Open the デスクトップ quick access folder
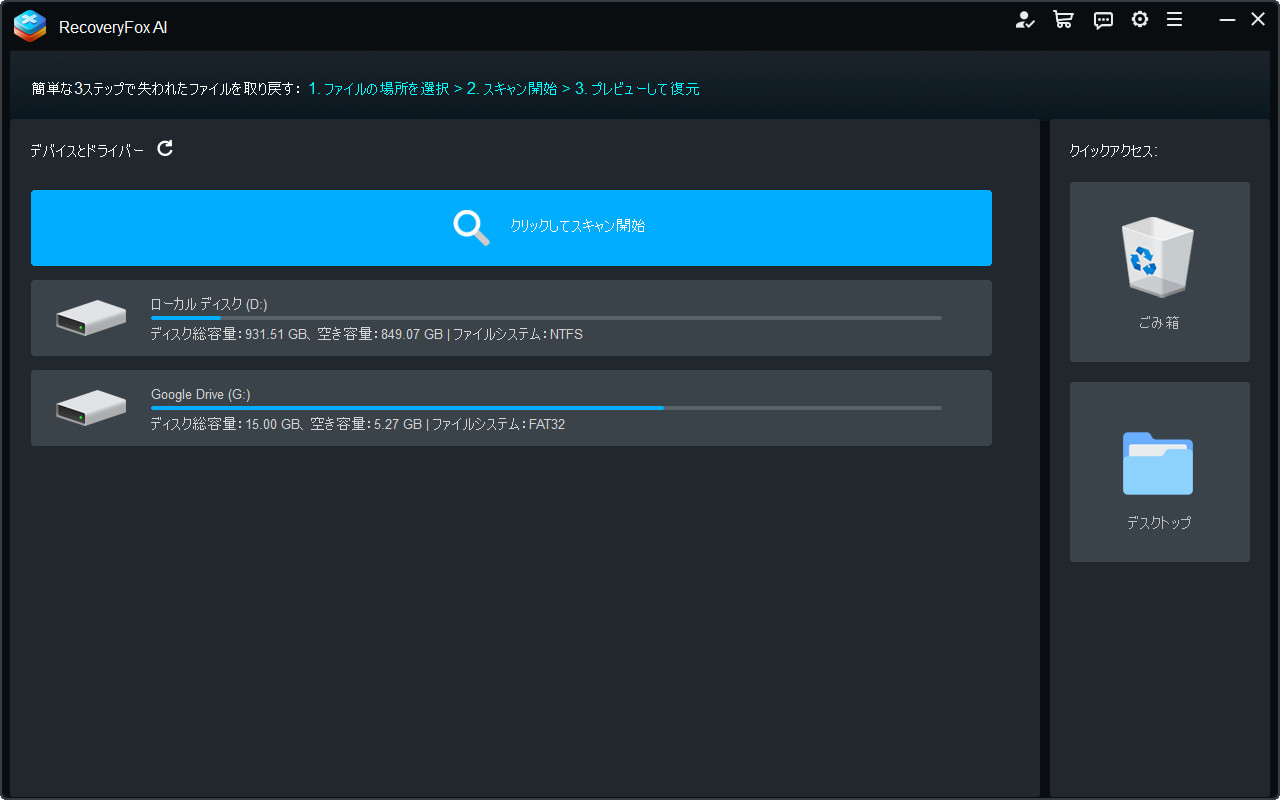This screenshot has height=800, width=1280. 1159,470
